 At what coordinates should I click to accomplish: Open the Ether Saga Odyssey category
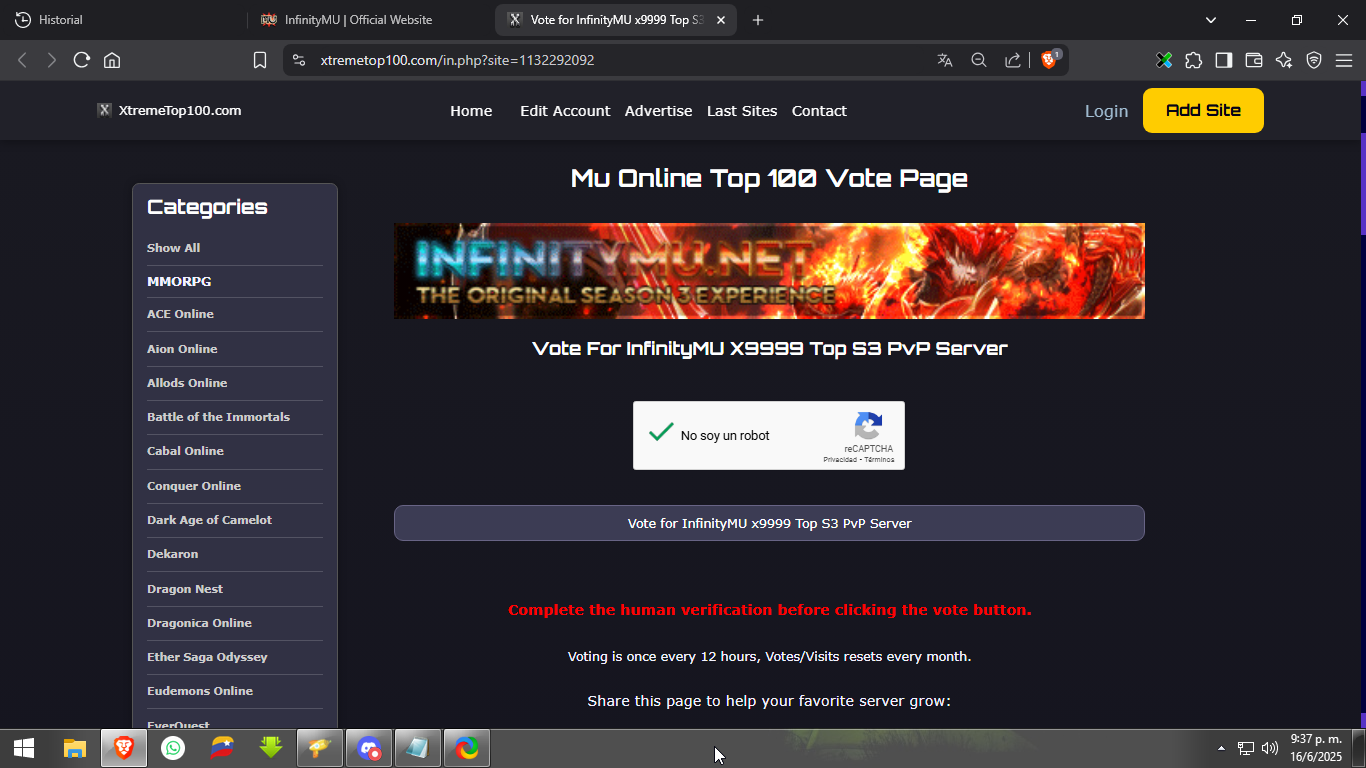[x=207, y=657]
